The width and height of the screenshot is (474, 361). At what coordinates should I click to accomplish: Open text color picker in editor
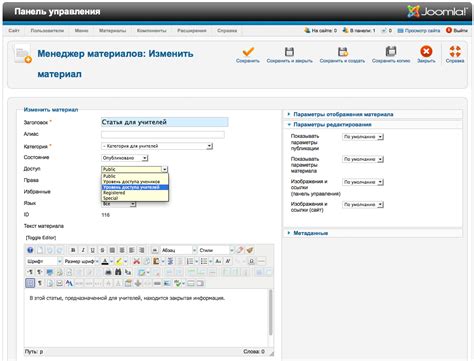[x=111, y=261]
